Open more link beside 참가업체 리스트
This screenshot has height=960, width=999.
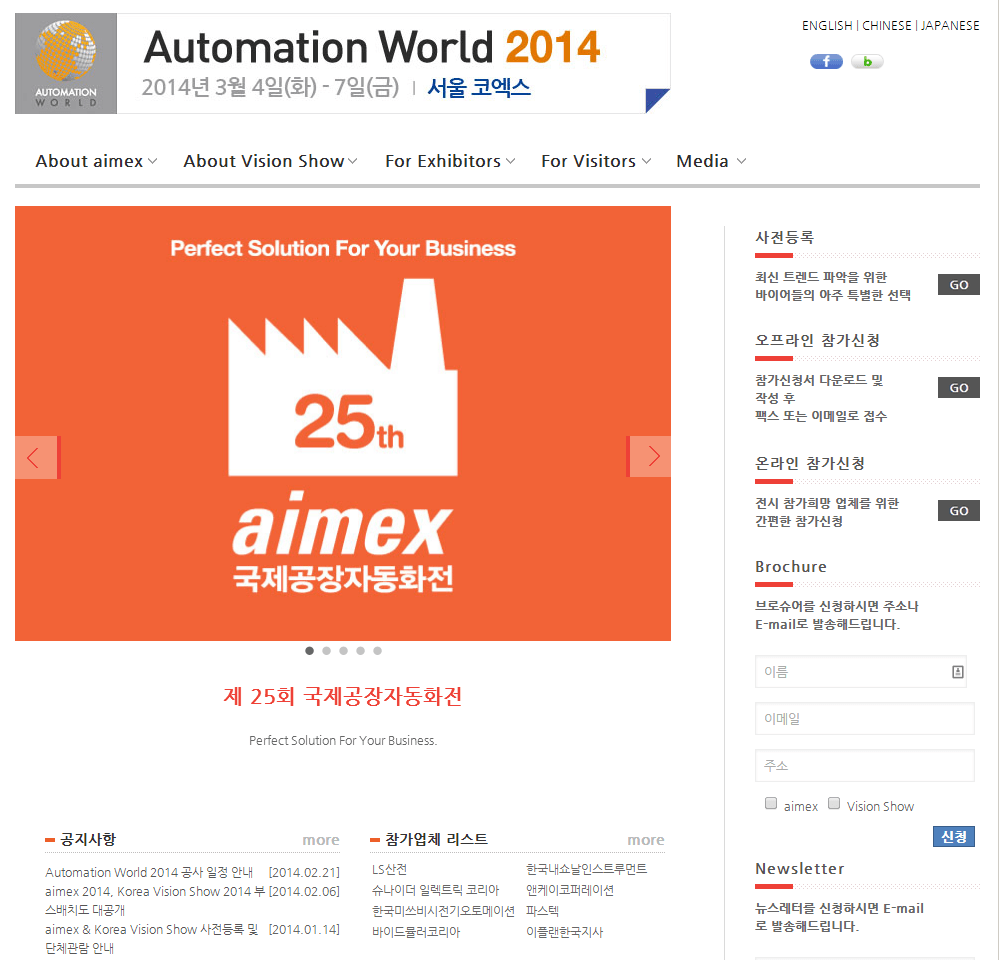(x=645, y=840)
